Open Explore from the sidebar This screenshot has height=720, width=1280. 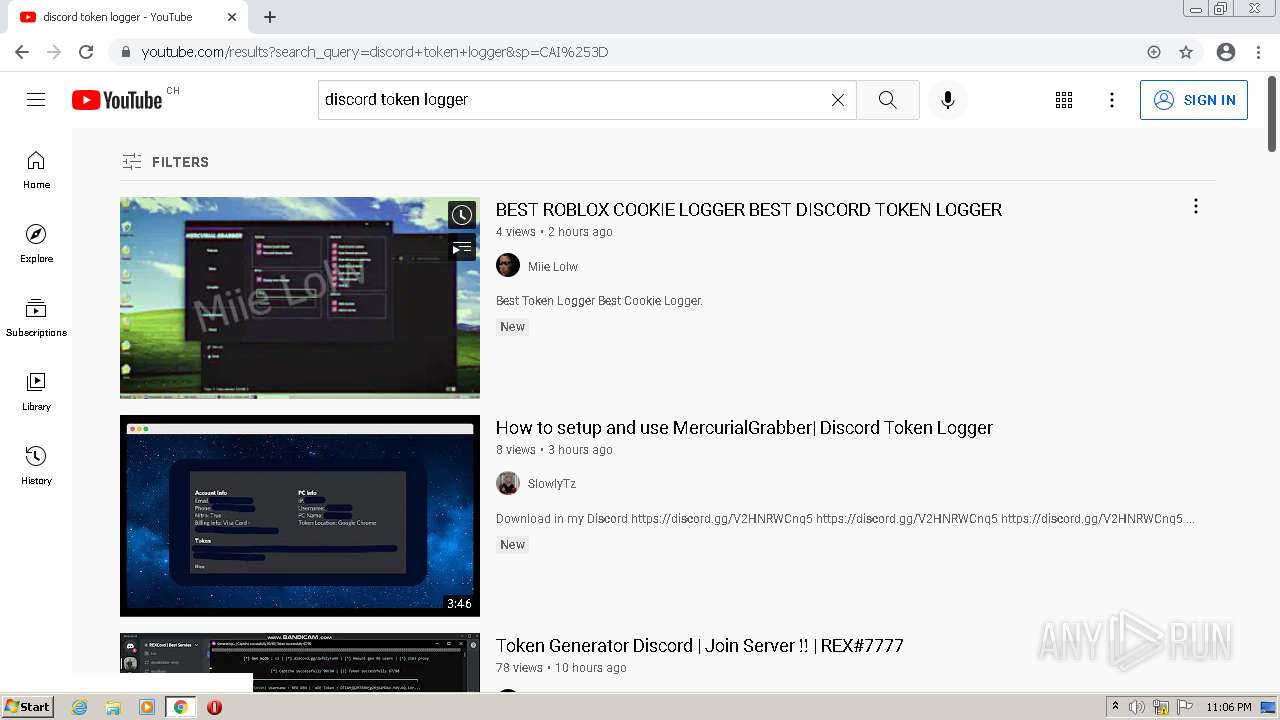click(x=36, y=244)
